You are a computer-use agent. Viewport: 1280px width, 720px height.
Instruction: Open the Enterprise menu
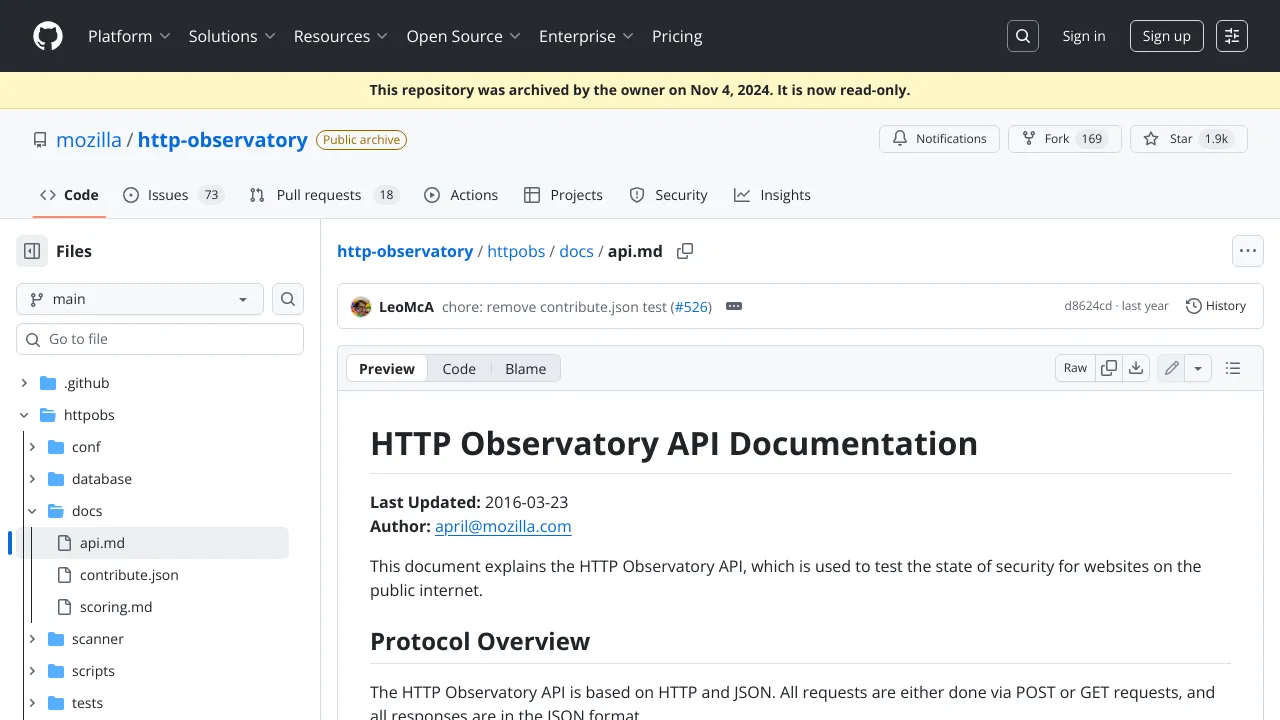click(587, 36)
